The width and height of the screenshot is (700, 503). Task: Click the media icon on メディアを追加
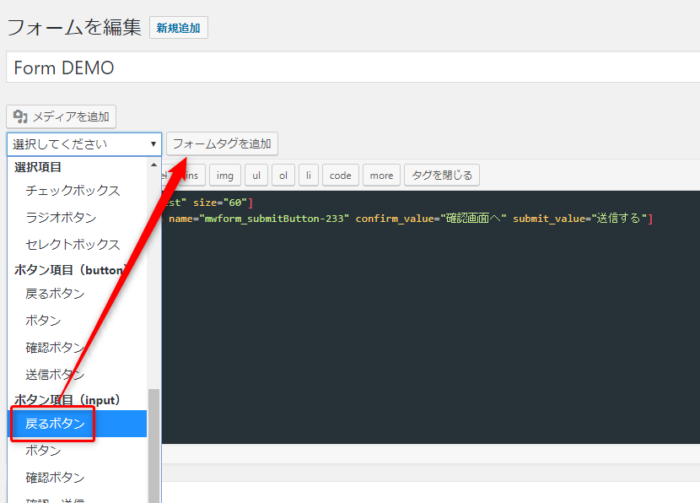point(20,117)
